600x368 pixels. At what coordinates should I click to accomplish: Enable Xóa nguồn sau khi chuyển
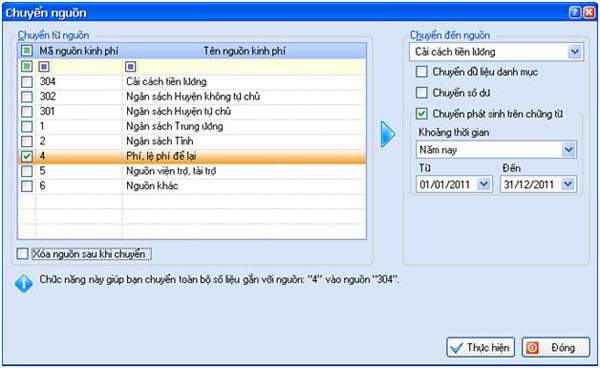pos(23,254)
